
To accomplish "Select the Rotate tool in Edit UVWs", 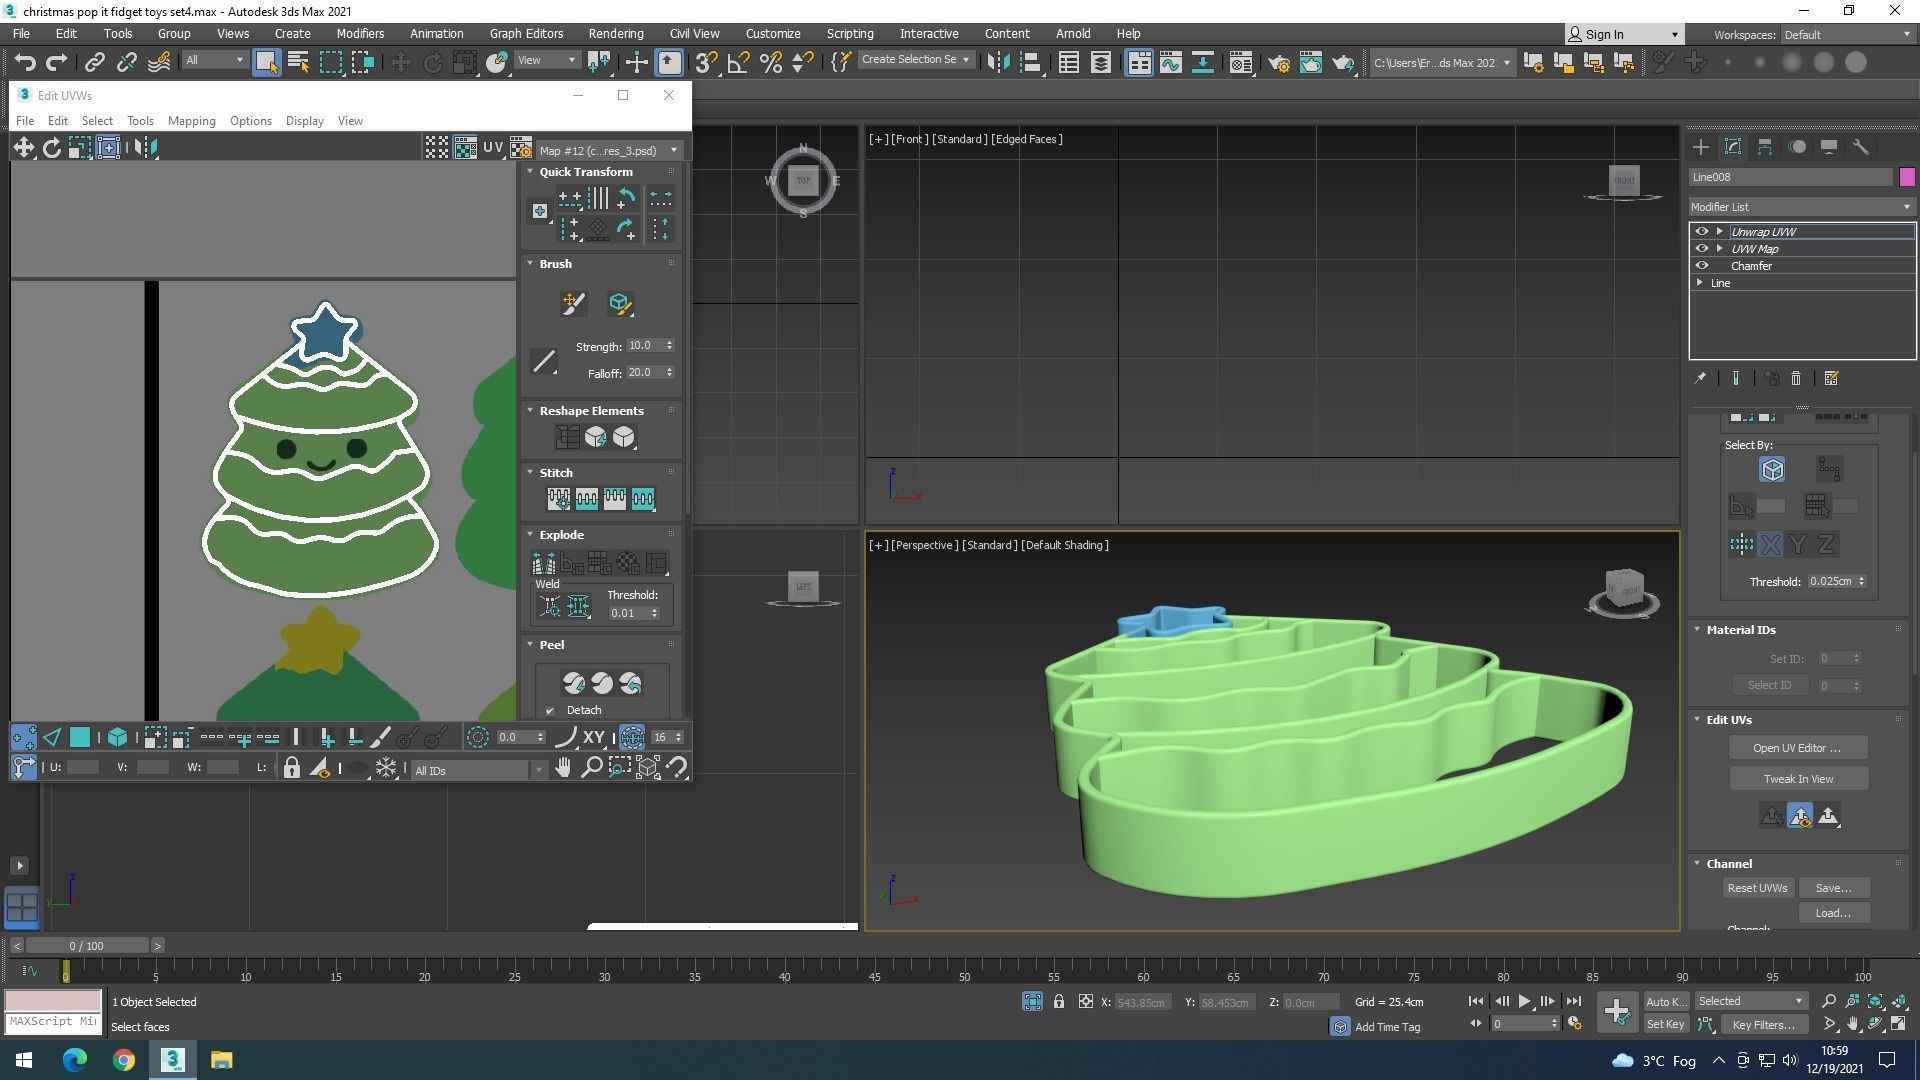I will point(51,148).
